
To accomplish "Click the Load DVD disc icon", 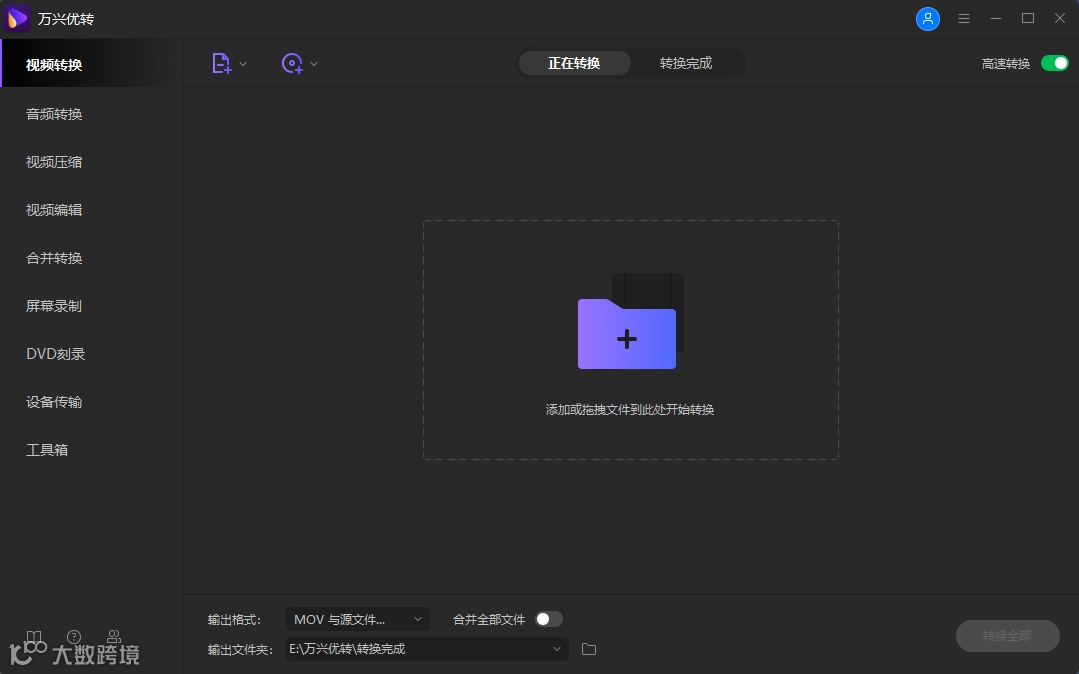I will click(291, 62).
